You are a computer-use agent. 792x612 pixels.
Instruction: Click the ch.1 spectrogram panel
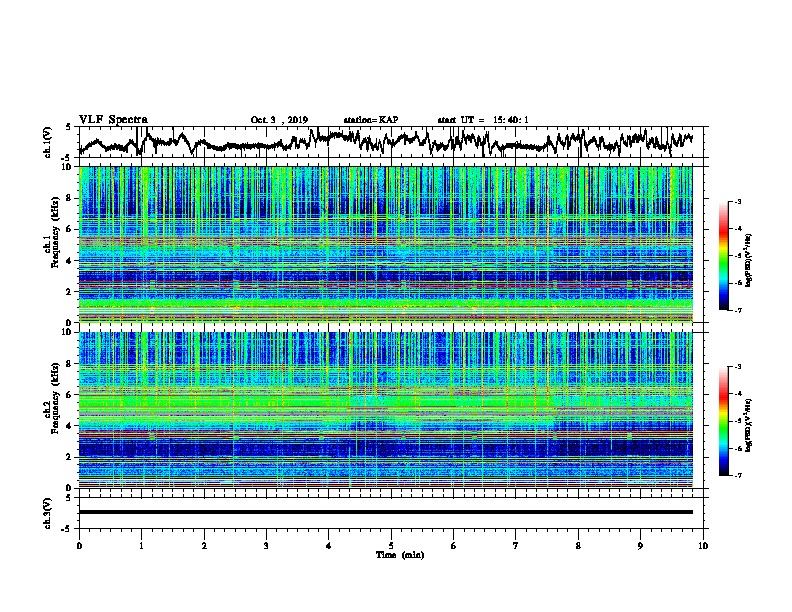[386, 244]
